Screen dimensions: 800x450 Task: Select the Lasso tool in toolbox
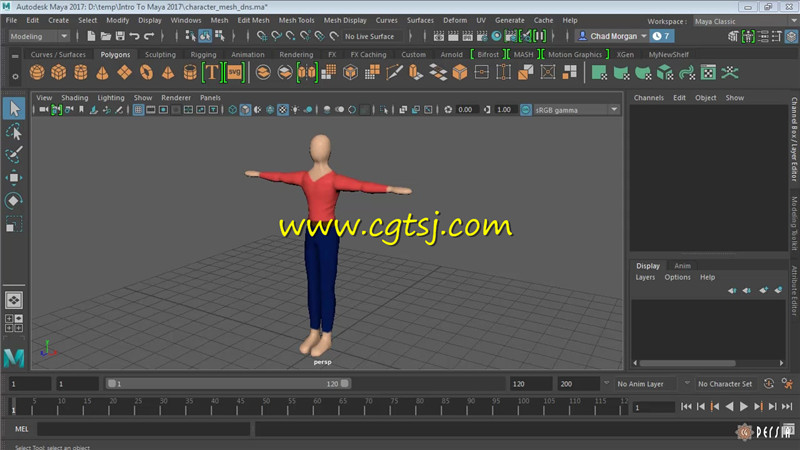(x=14, y=132)
